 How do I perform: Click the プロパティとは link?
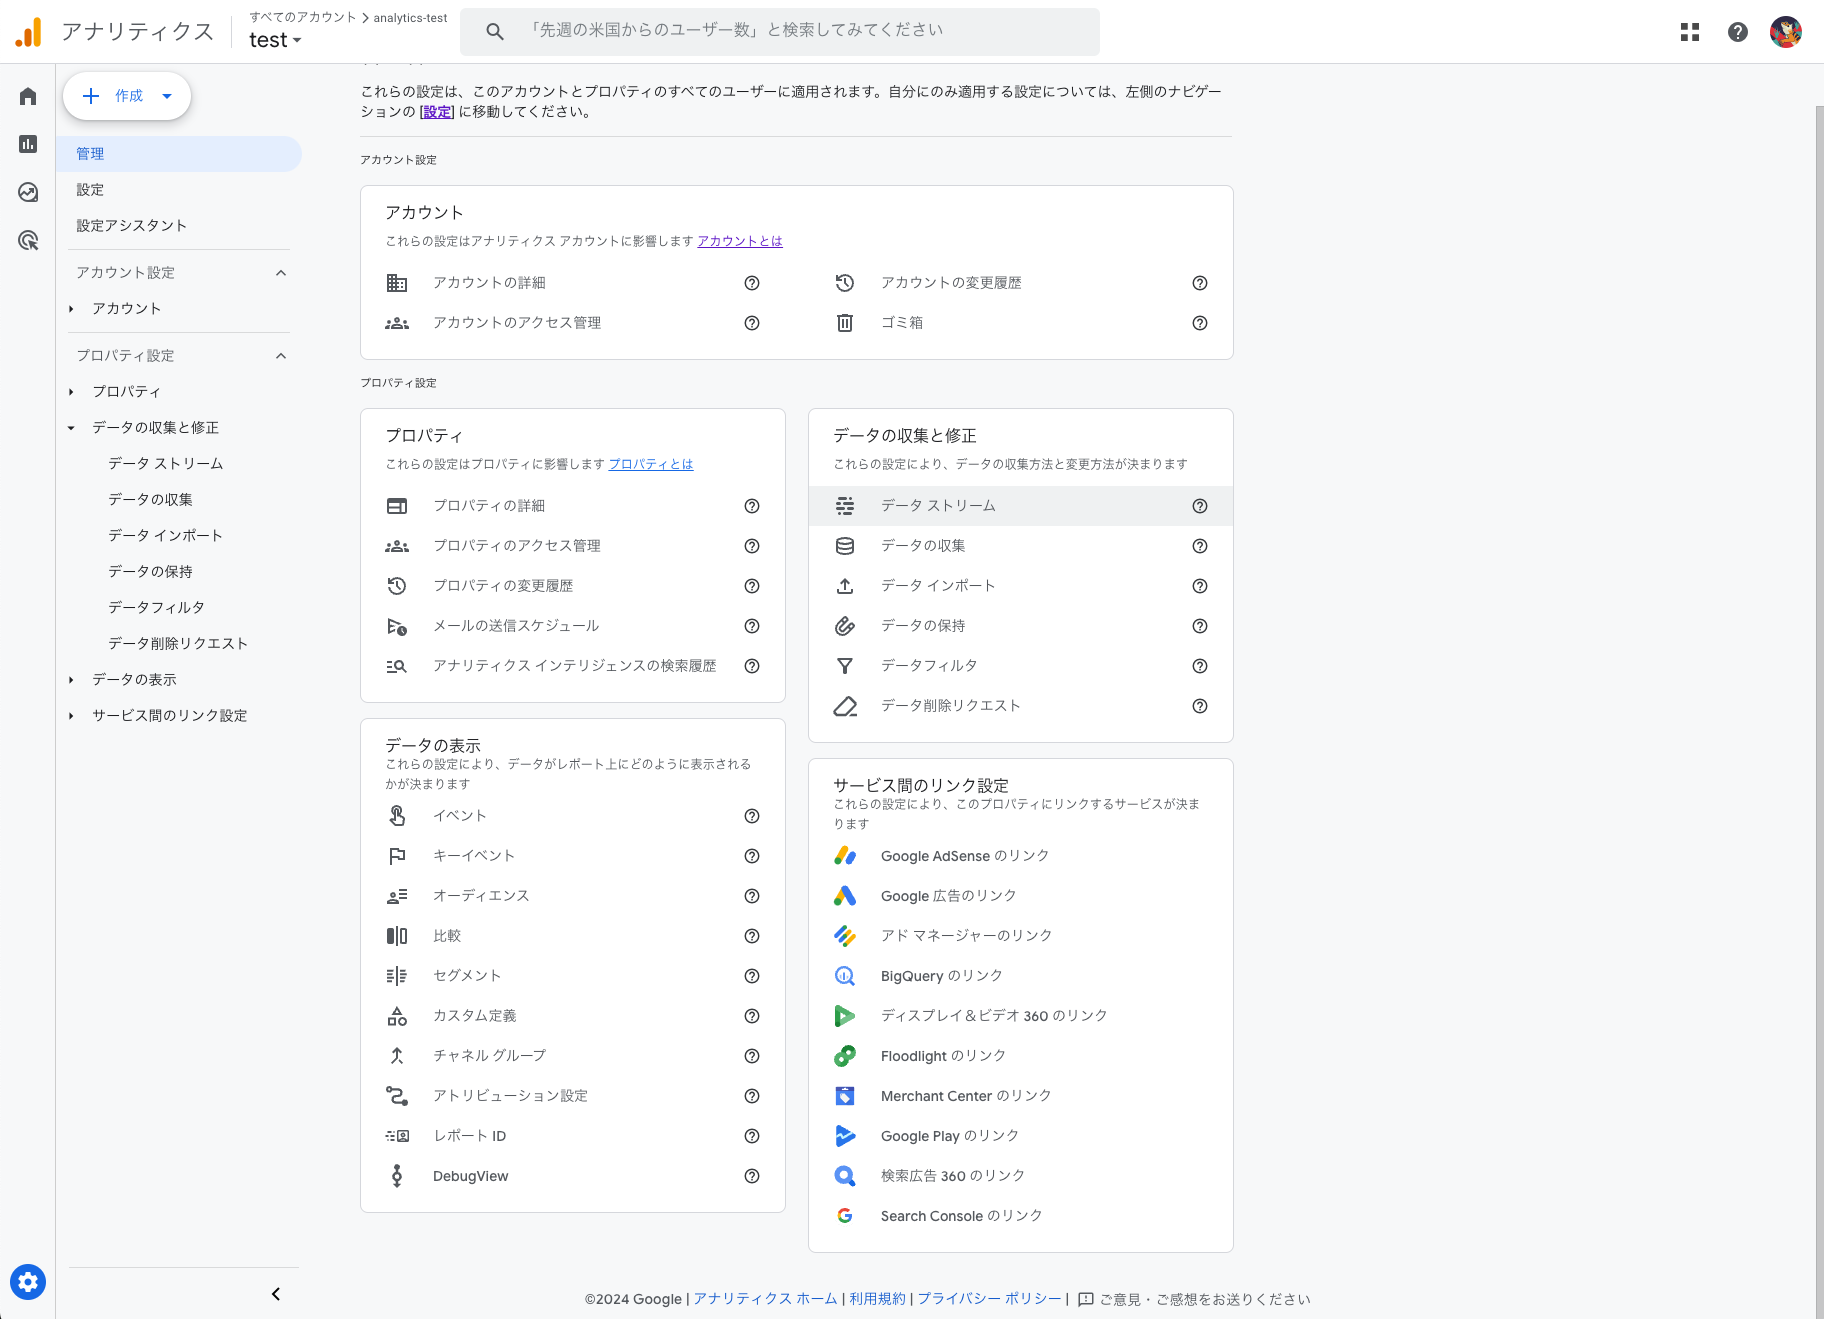tap(650, 463)
